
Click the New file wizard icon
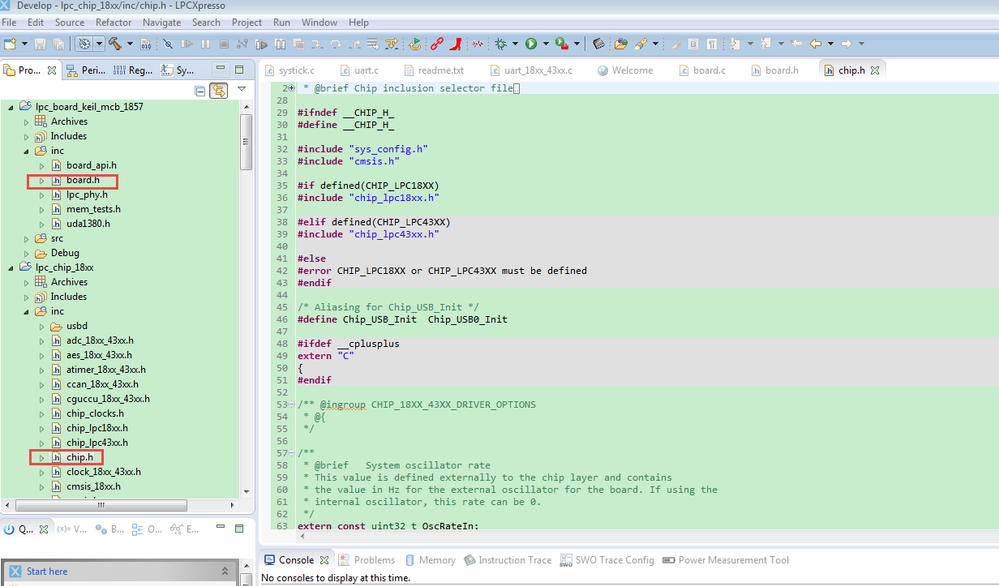pyautogui.click(x=10, y=44)
